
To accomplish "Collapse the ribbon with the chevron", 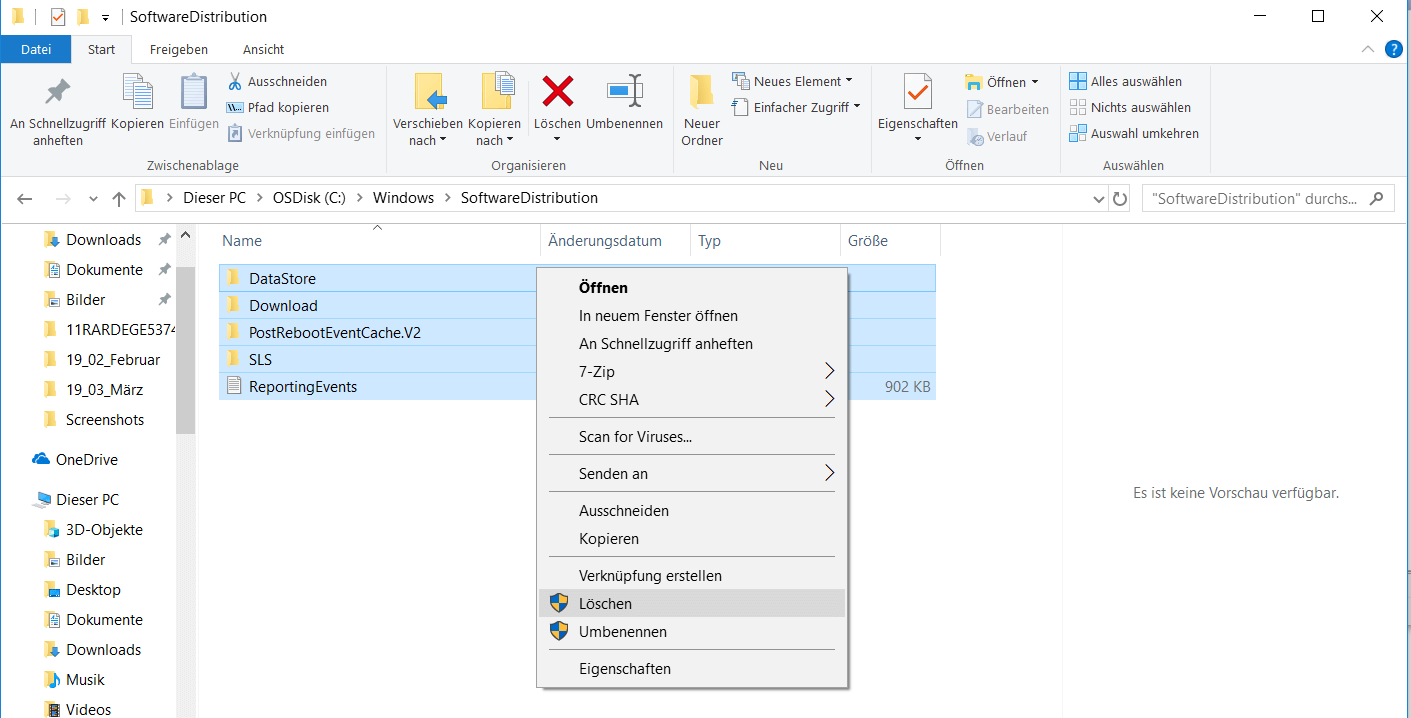I will pyautogui.click(x=1368, y=49).
